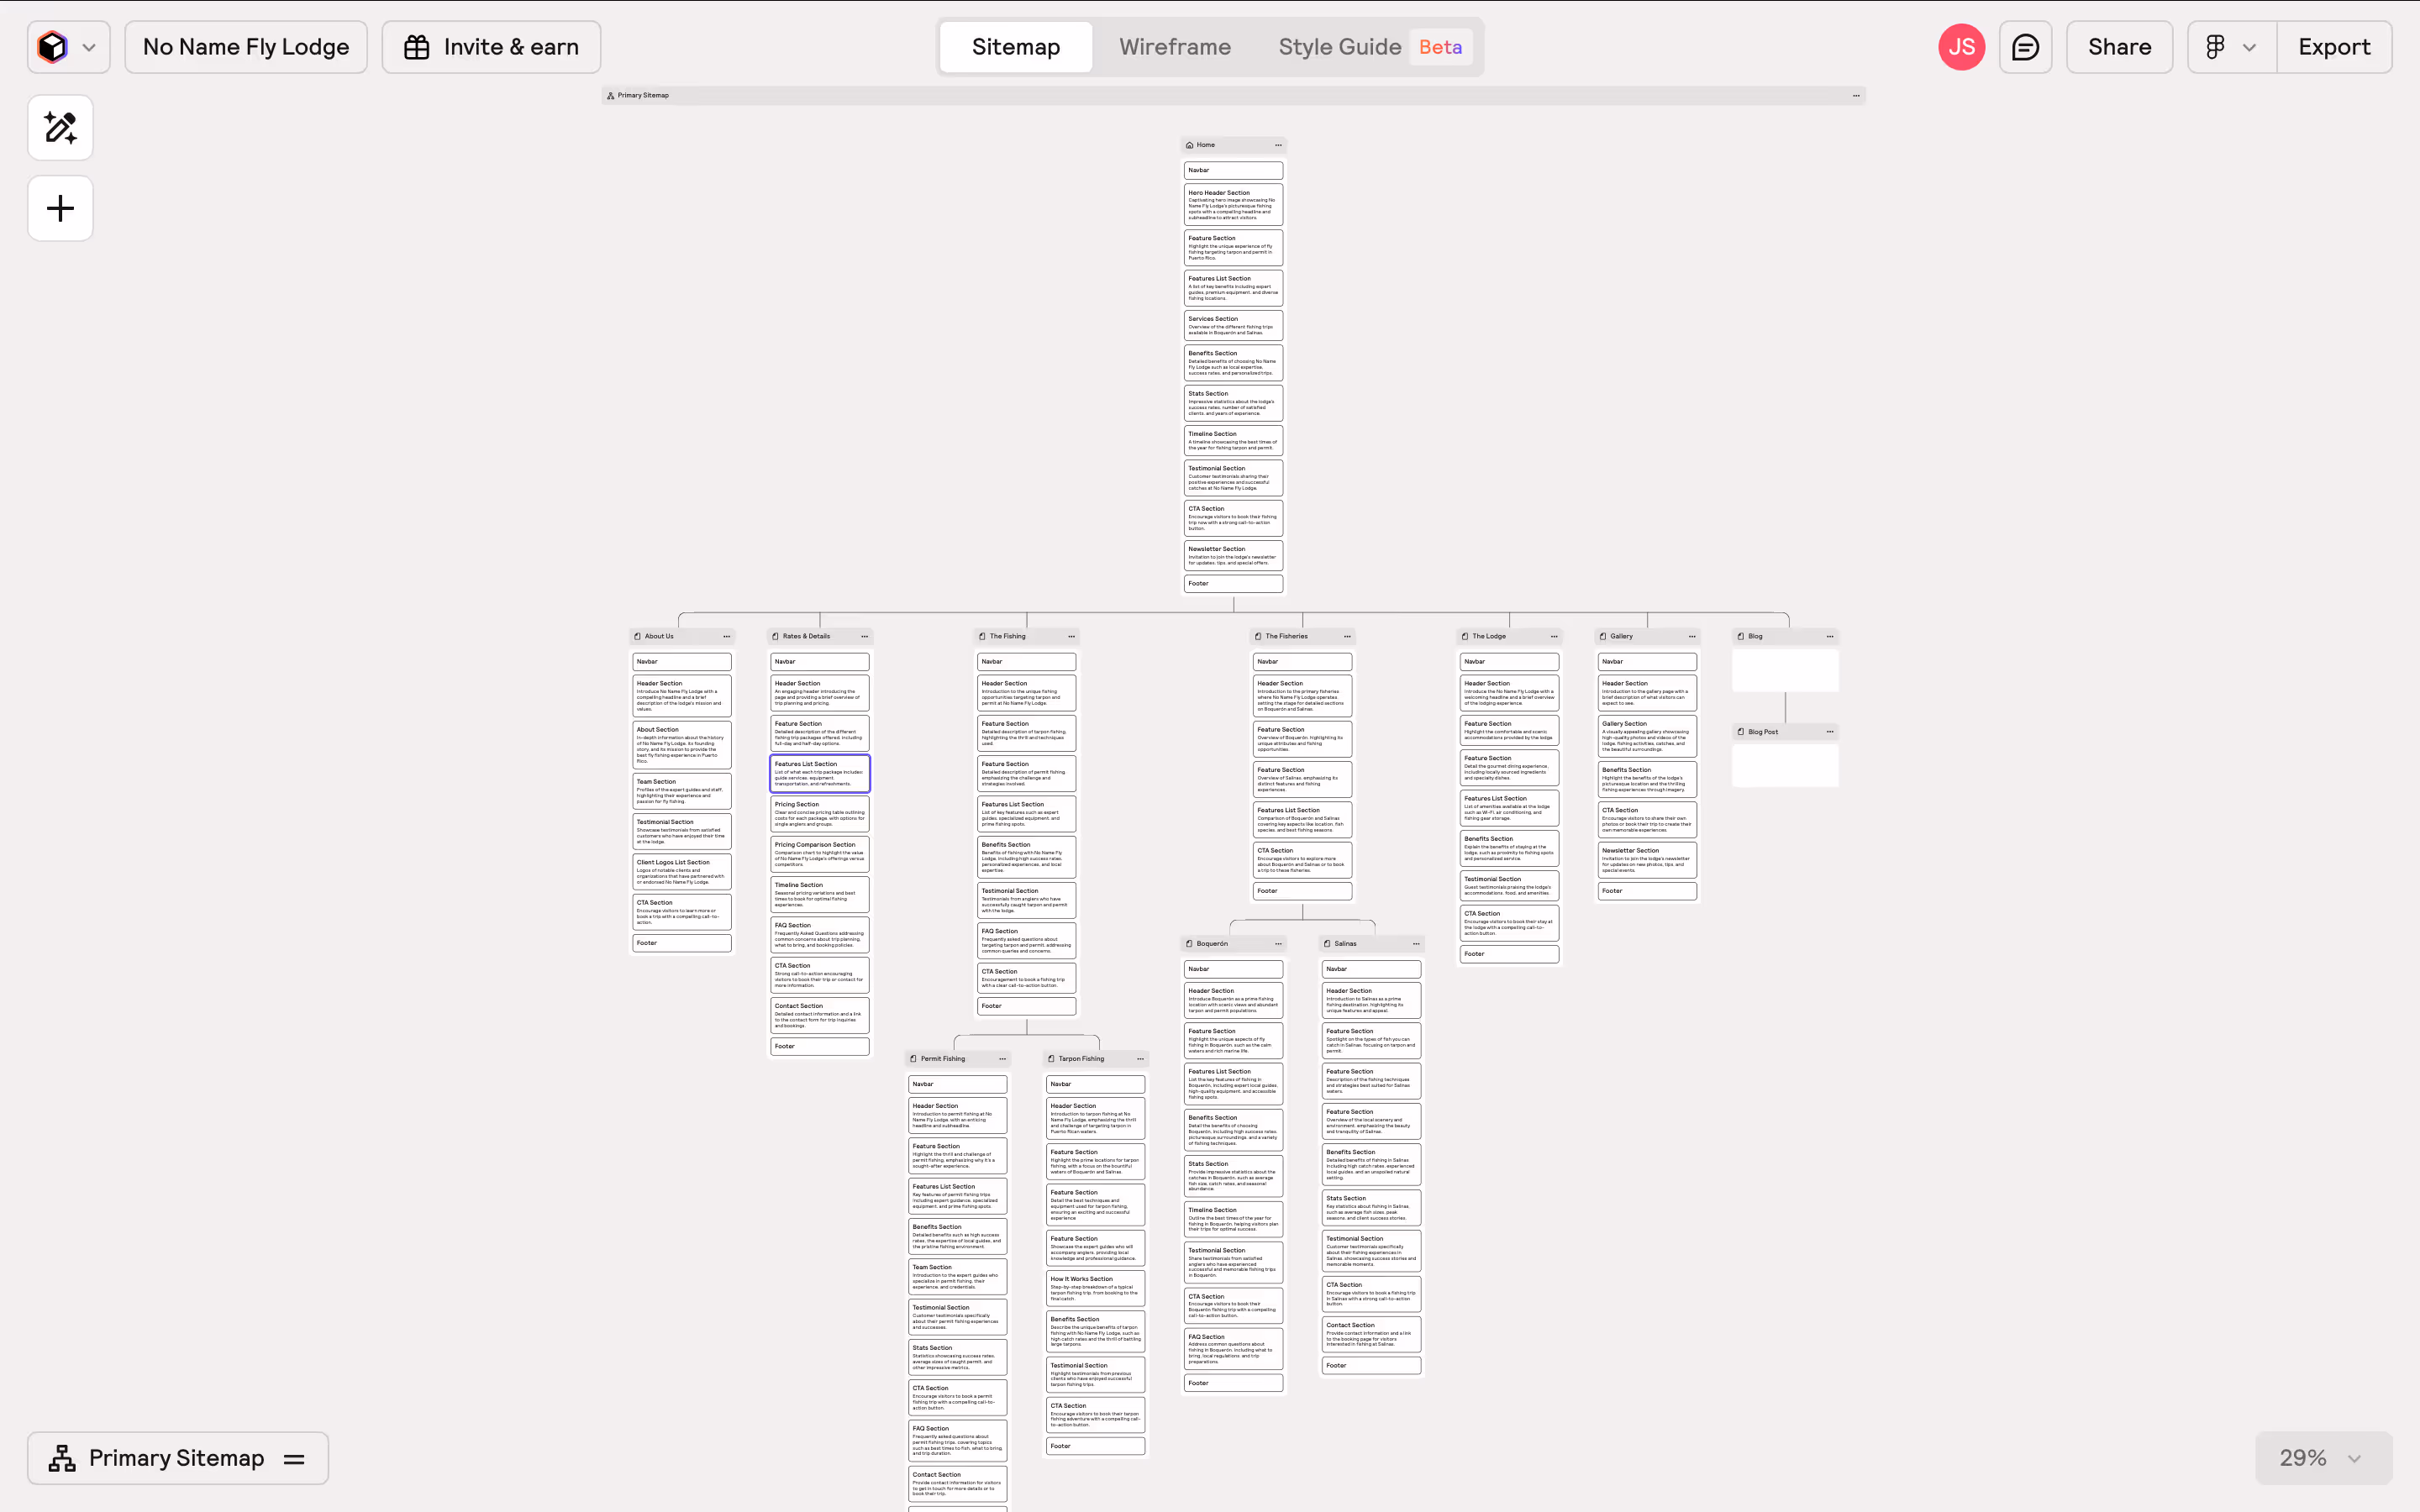Viewport: 2420px width, 1512px height.
Task: Open the Home page options ellipsis
Action: pos(1278,145)
